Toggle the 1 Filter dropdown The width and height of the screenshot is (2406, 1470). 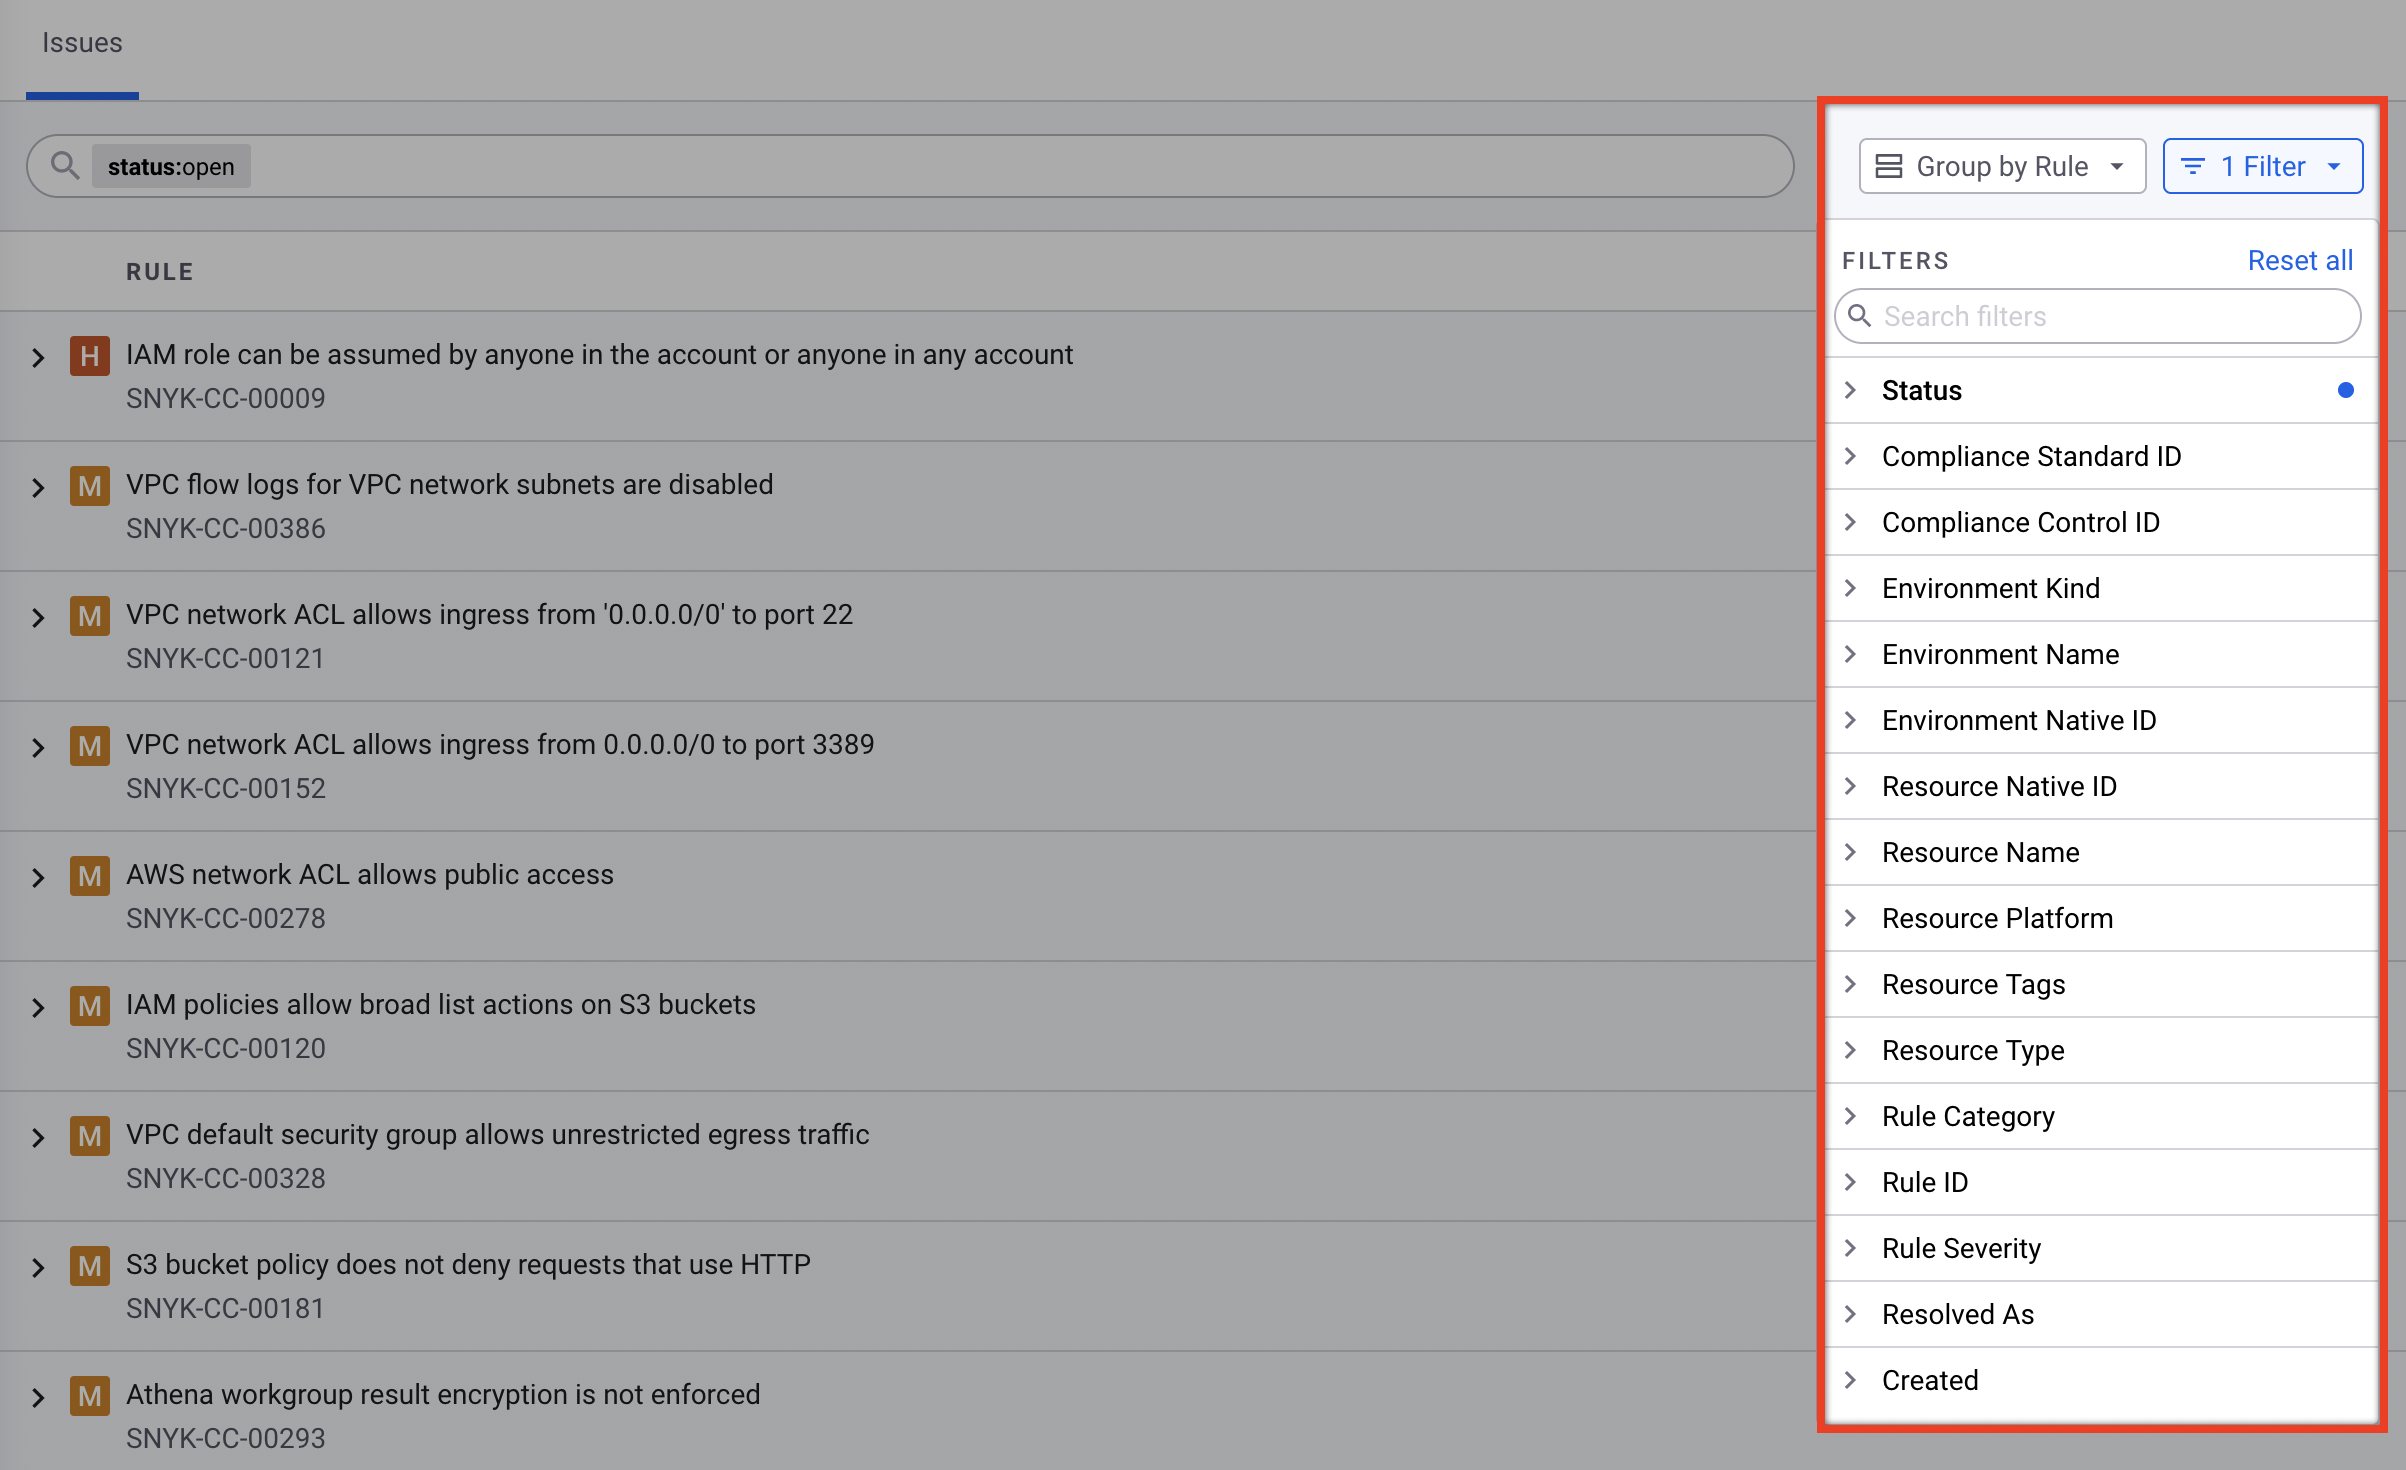pos(2262,166)
